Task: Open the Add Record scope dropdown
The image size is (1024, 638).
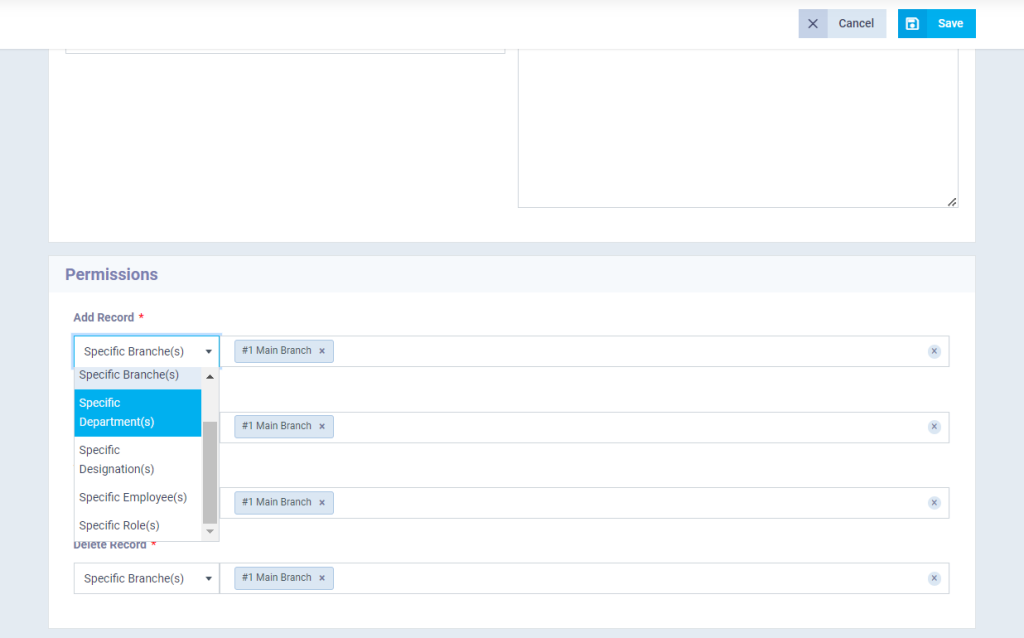Action: tap(146, 351)
